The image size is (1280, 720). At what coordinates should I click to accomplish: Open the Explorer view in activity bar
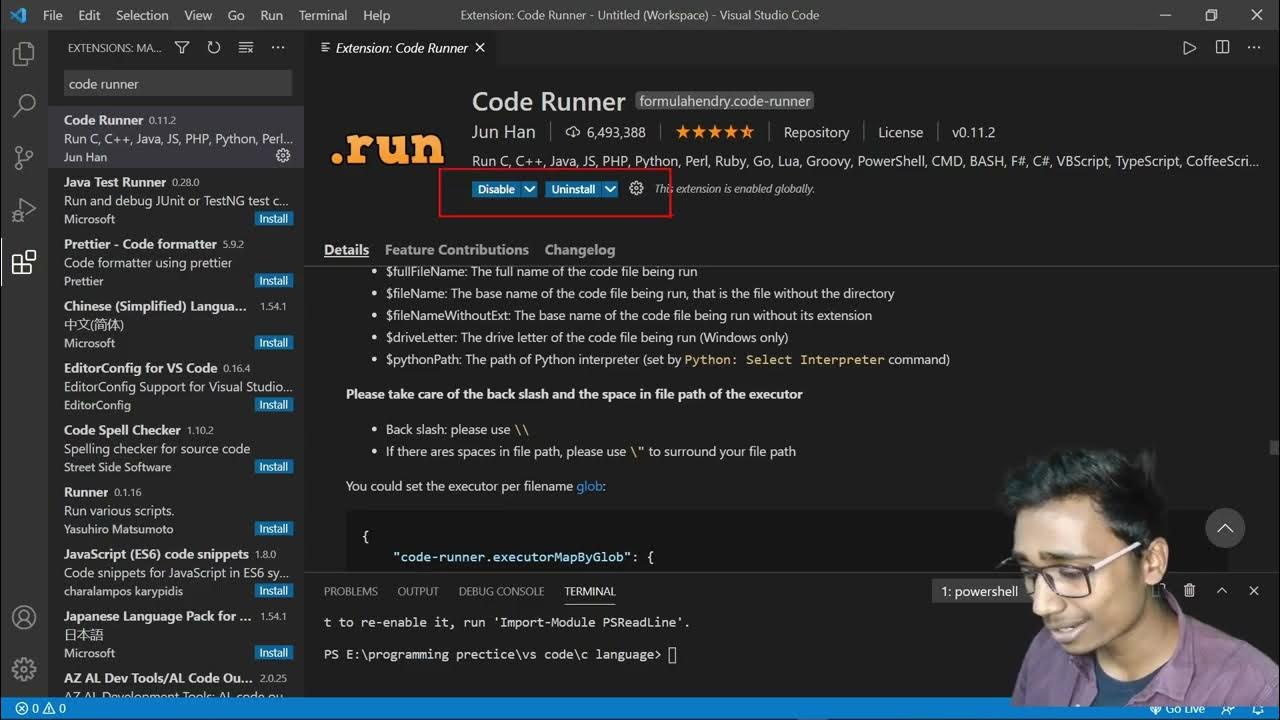pos(24,54)
